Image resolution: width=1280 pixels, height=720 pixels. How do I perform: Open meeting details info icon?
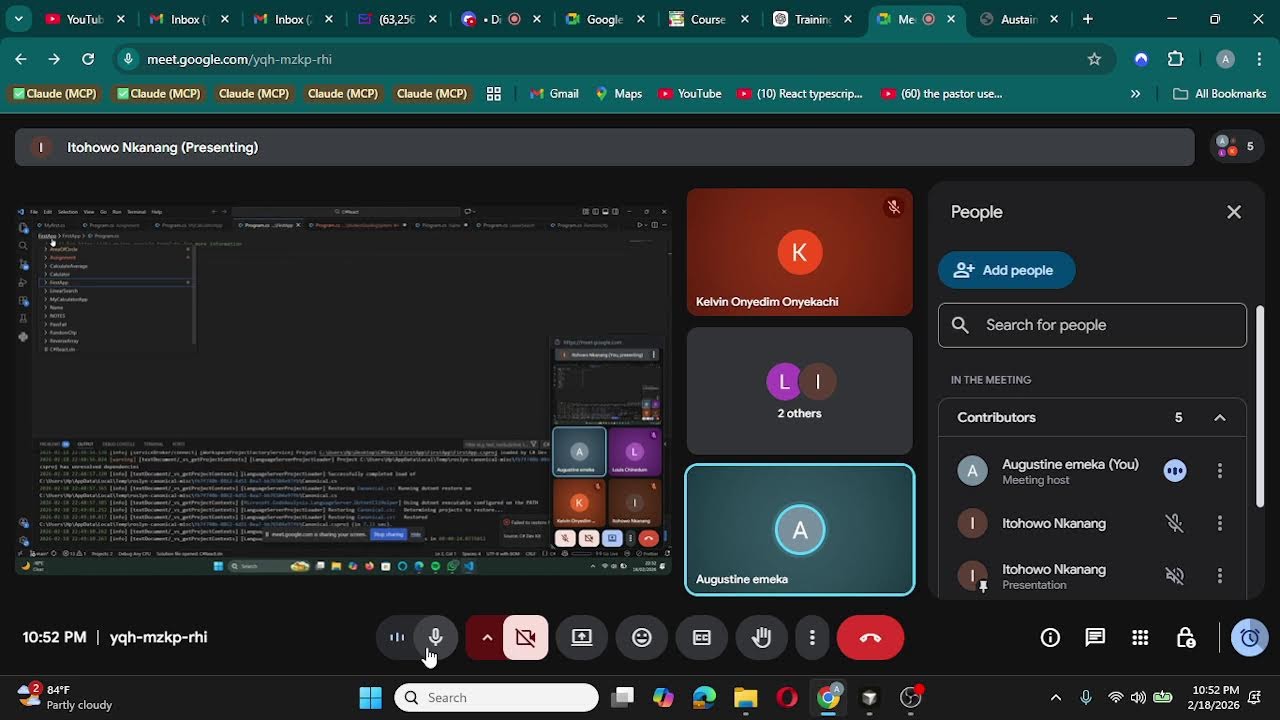point(1050,637)
